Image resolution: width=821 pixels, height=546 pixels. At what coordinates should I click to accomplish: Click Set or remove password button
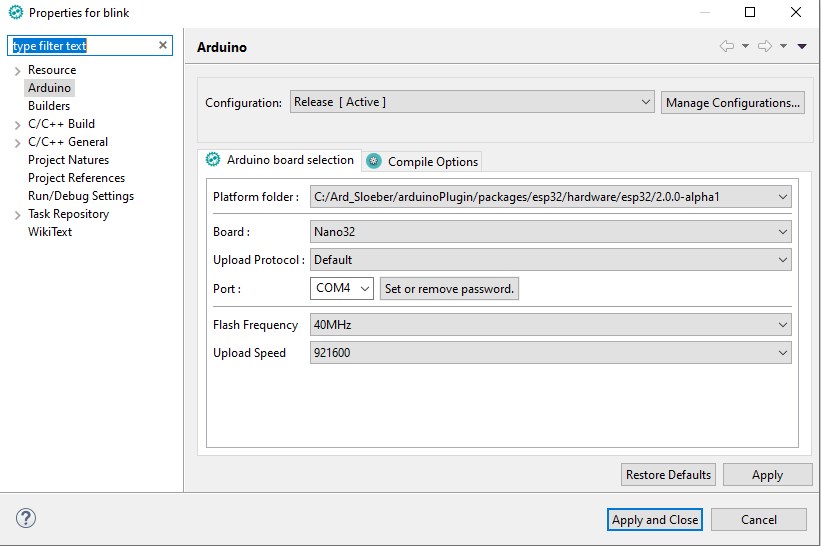coord(449,288)
